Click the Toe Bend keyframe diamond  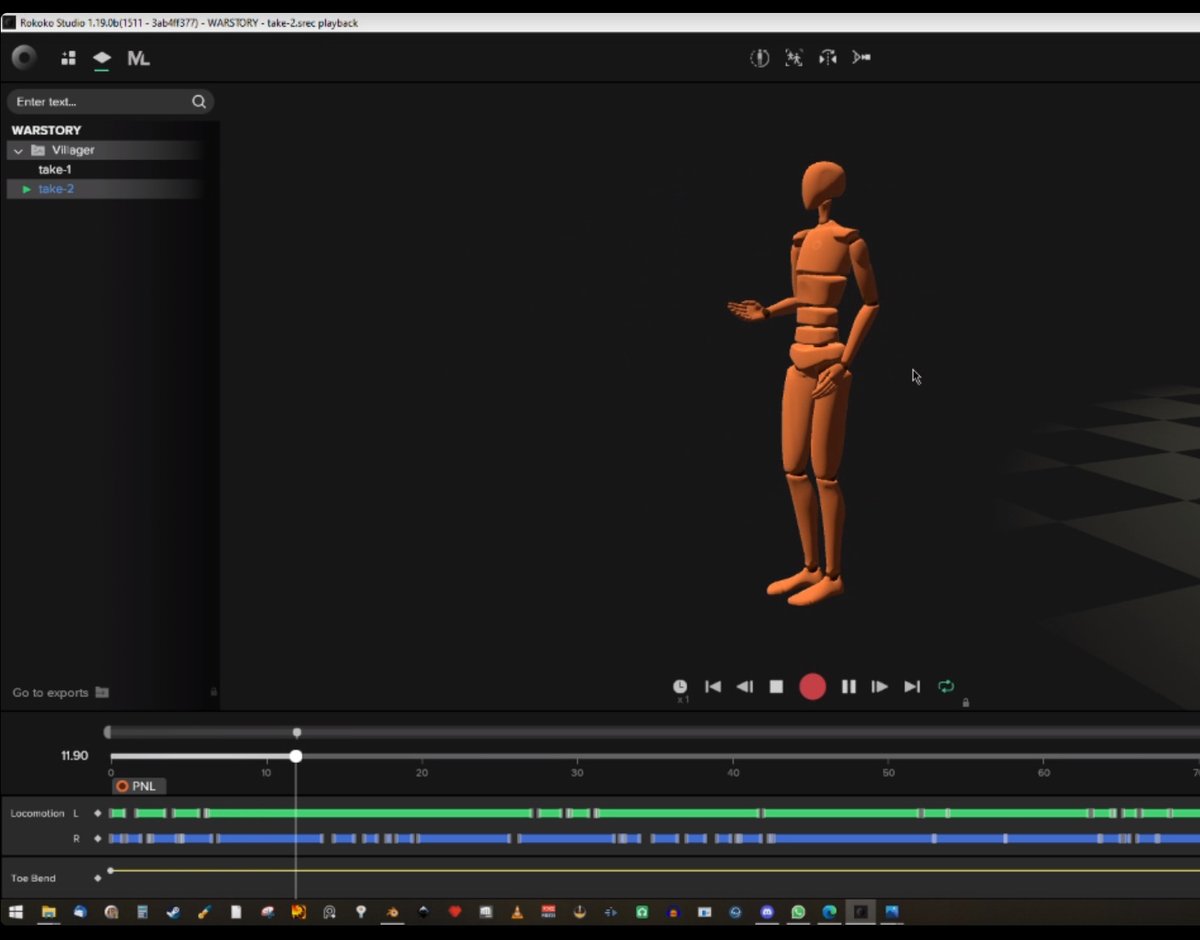pyautogui.click(x=98, y=878)
